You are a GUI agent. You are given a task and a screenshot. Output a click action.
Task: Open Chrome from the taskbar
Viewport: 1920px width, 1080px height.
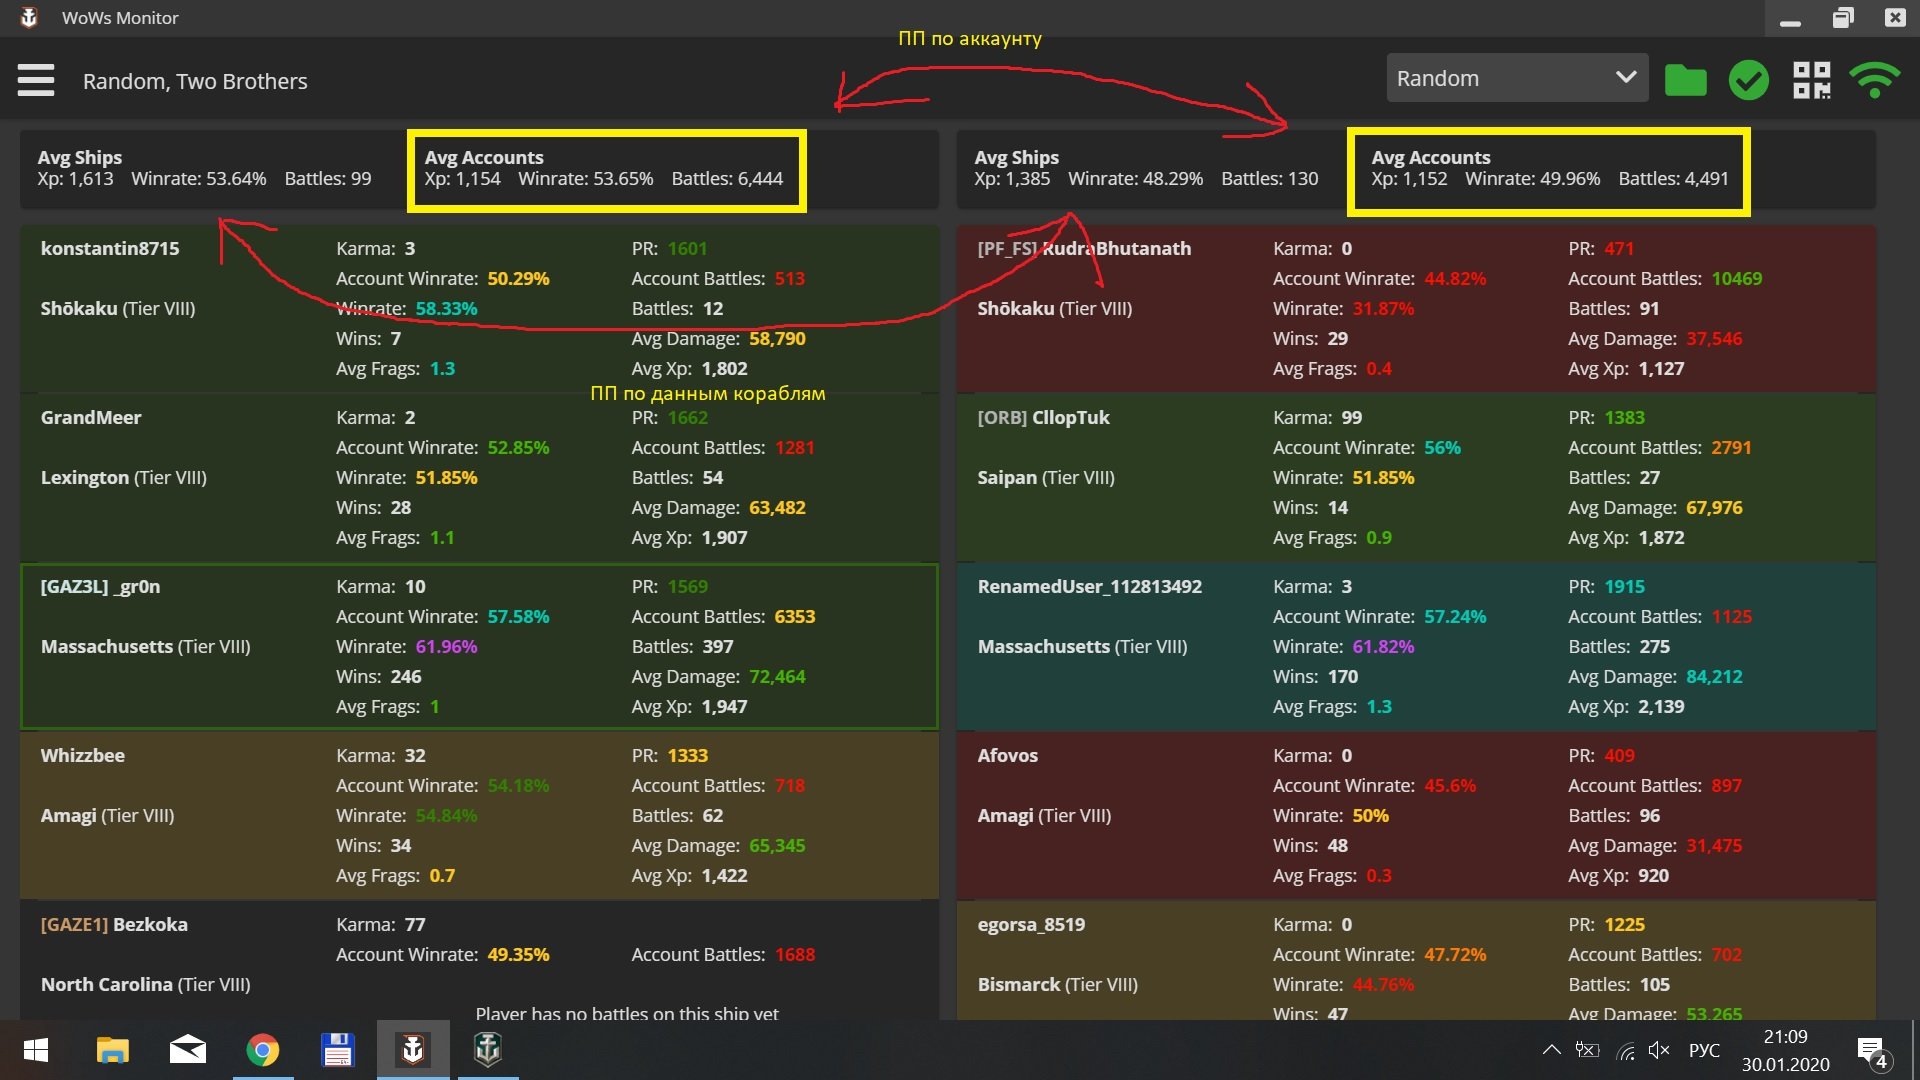[x=263, y=1050]
